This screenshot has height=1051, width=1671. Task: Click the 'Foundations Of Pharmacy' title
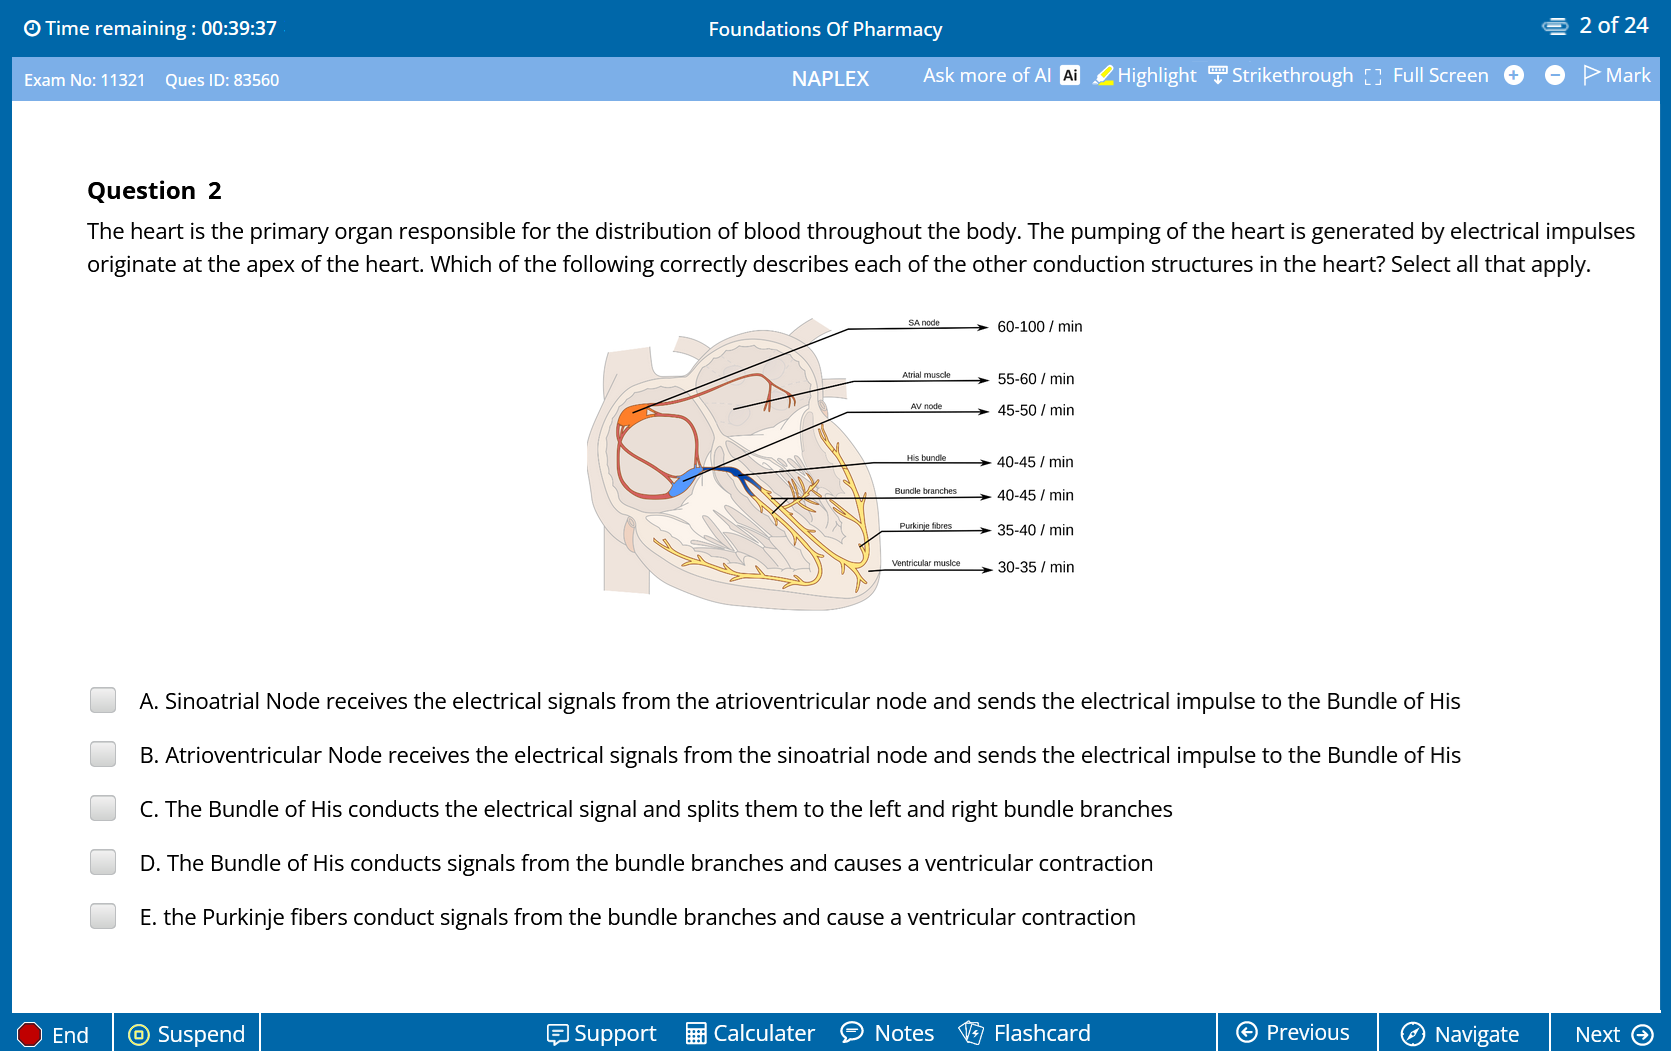coord(825,29)
